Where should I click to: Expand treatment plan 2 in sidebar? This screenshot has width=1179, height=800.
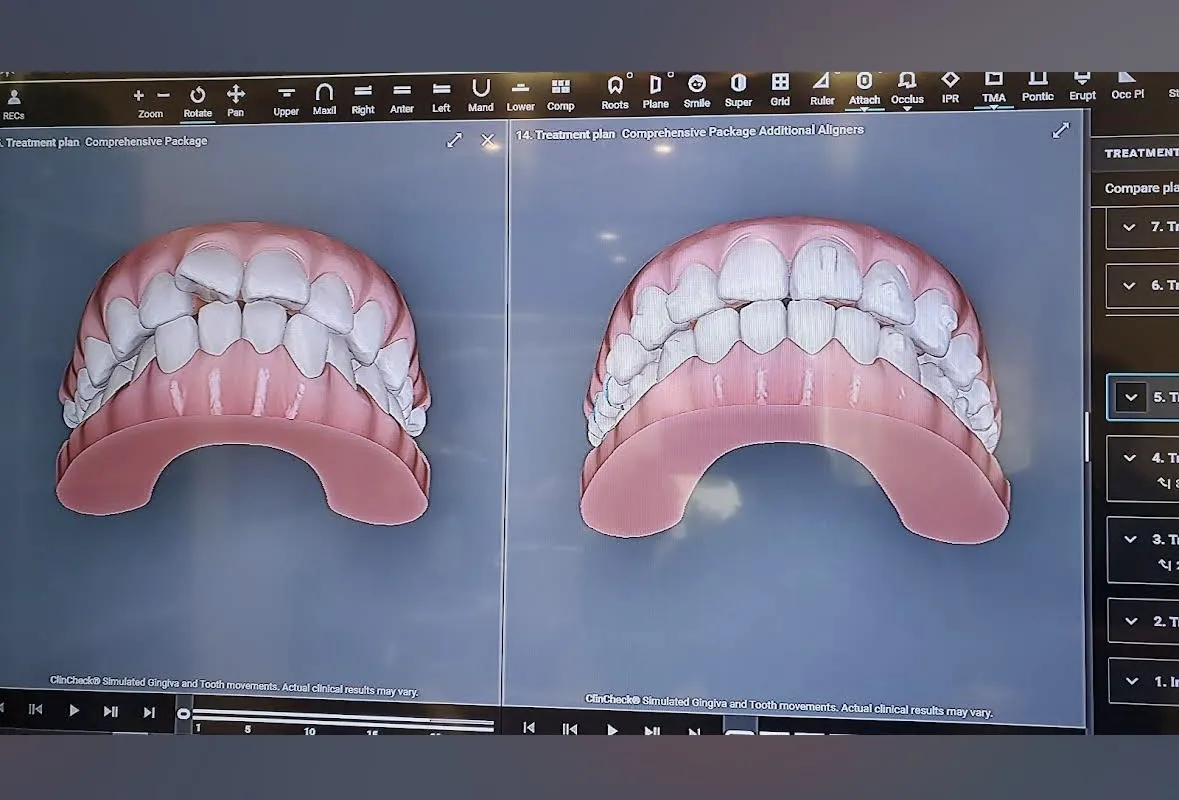click(x=1131, y=621)
